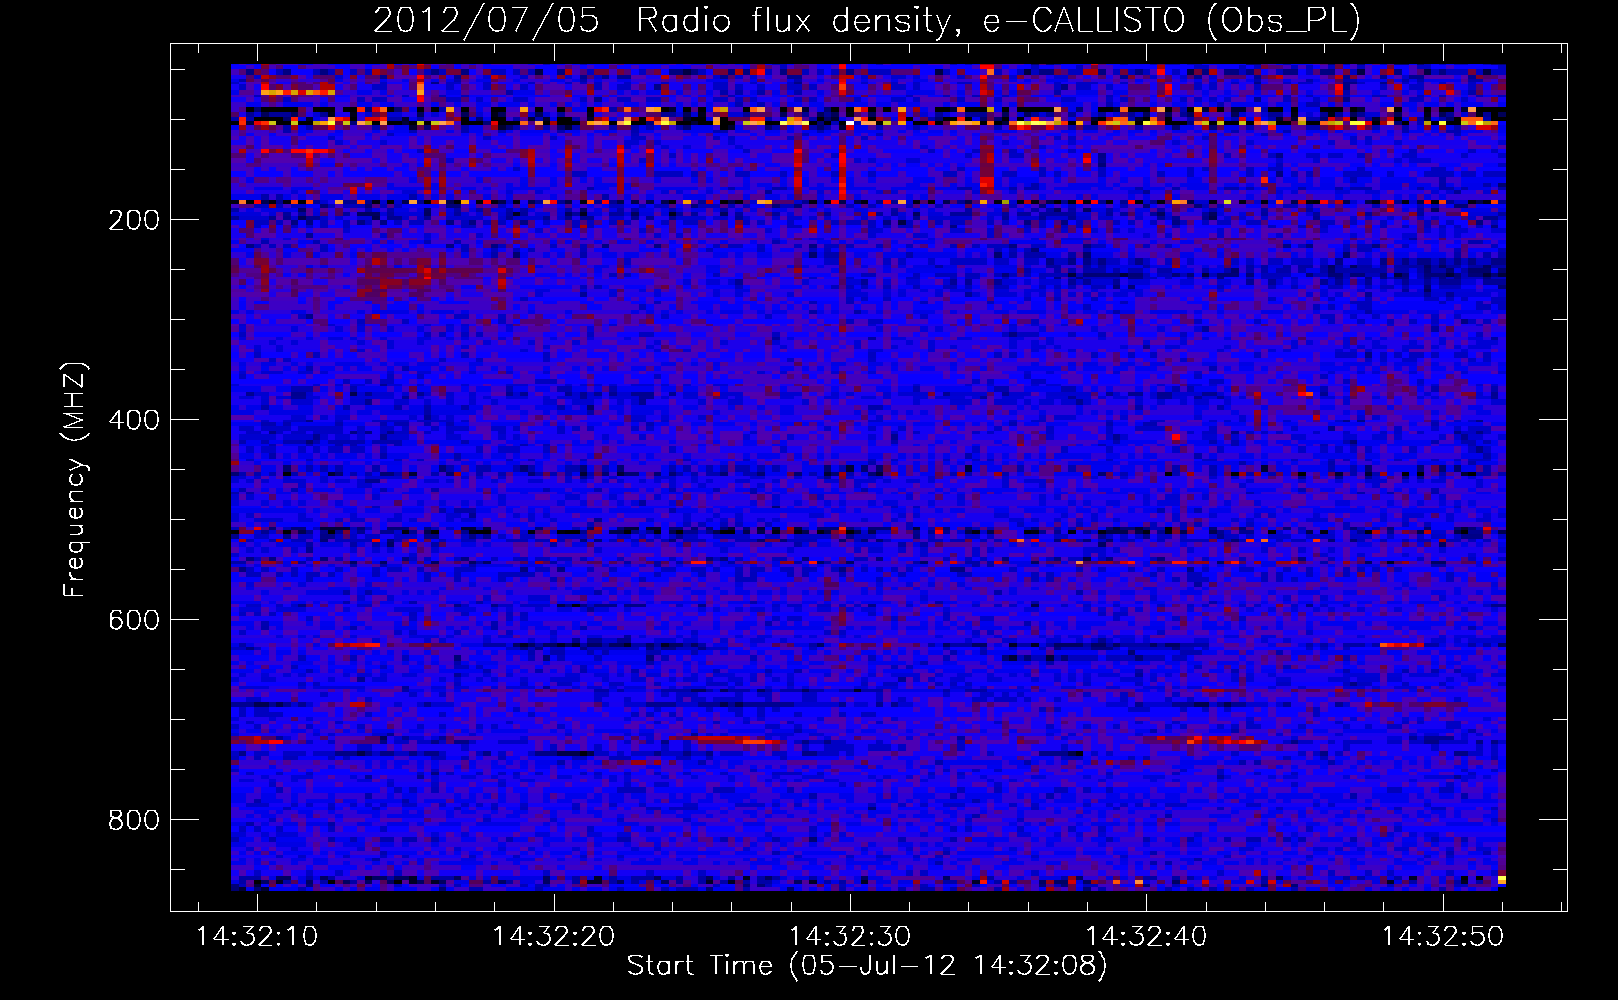
Task: Click the 600 frequency tick label
Action: 133,620
